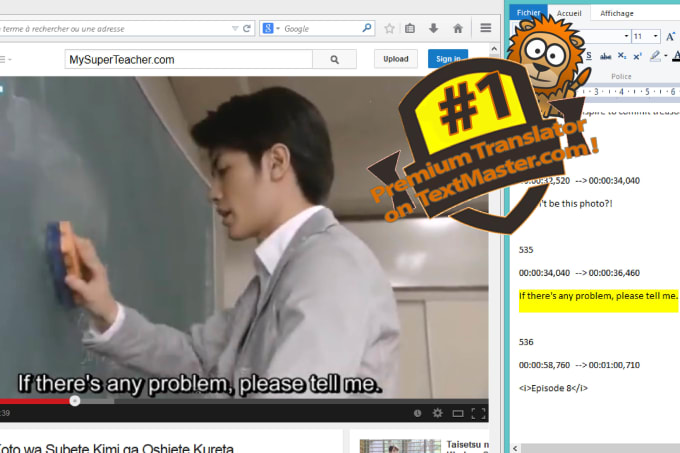The image size is (680, 453).
Task: Apply strikethrough formatting in editor
Action: (x=605, y=56)
